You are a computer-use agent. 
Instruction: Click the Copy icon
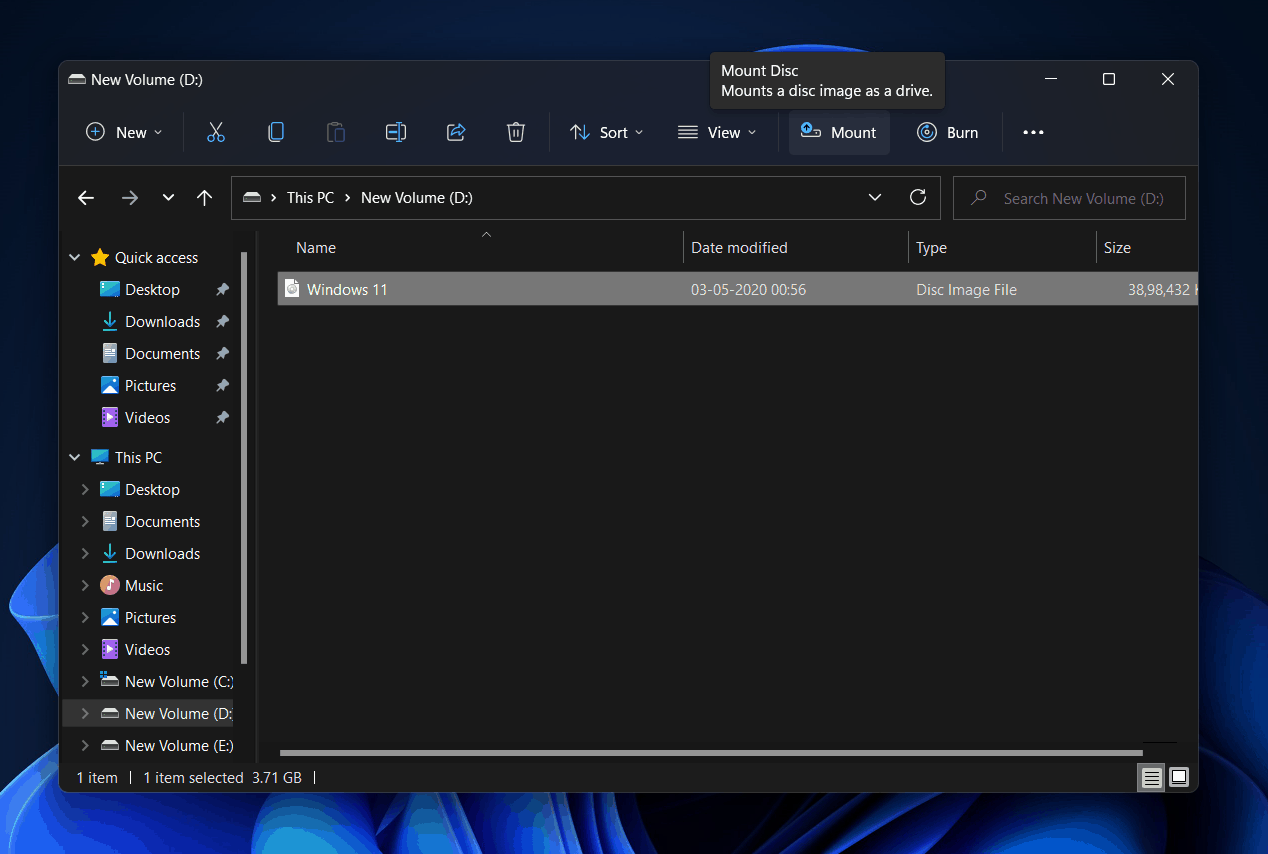(276, 131)
